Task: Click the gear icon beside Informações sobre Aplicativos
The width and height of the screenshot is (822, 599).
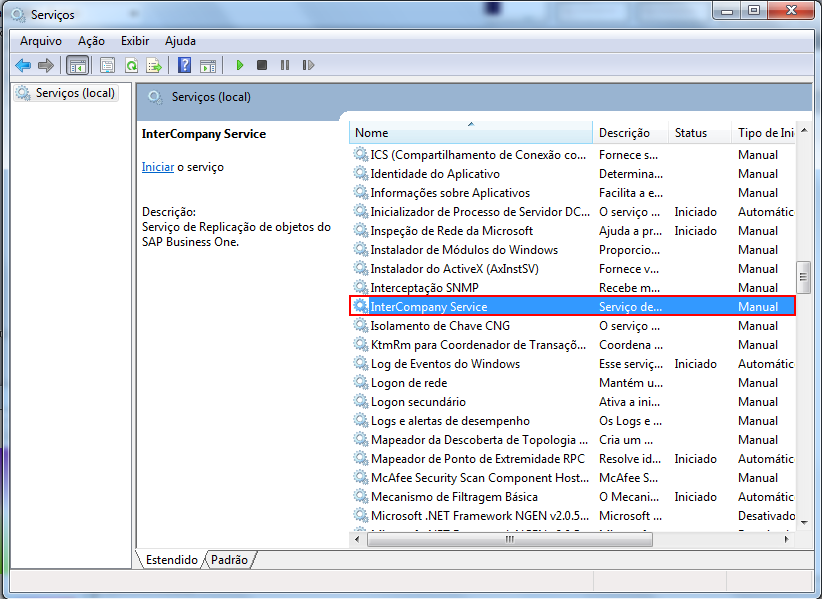Action: coord(361,192)
